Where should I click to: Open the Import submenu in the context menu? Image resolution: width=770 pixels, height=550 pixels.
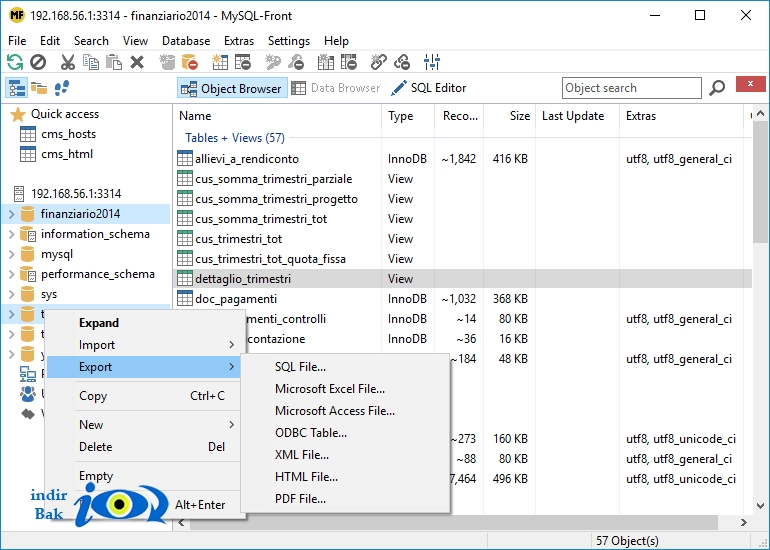point(145,345)
